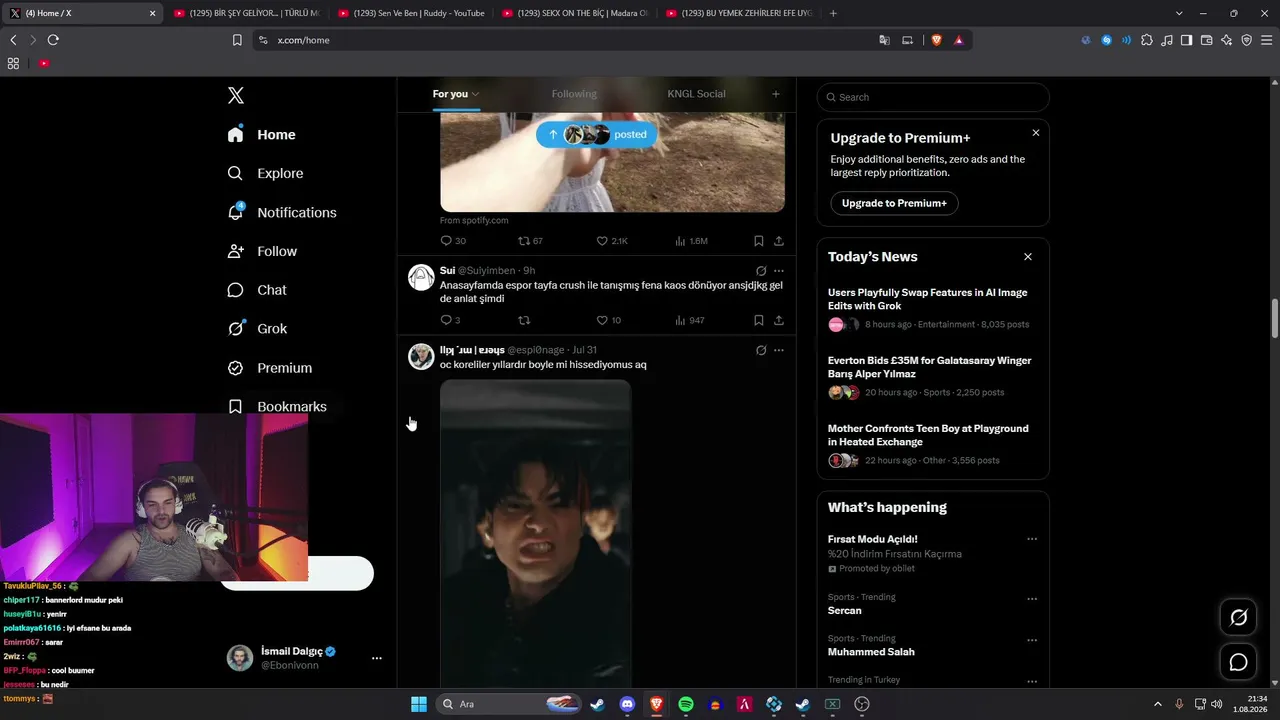Ask Grok about Sui's post
Screen dimensions: 1280x720
point(761,271)
